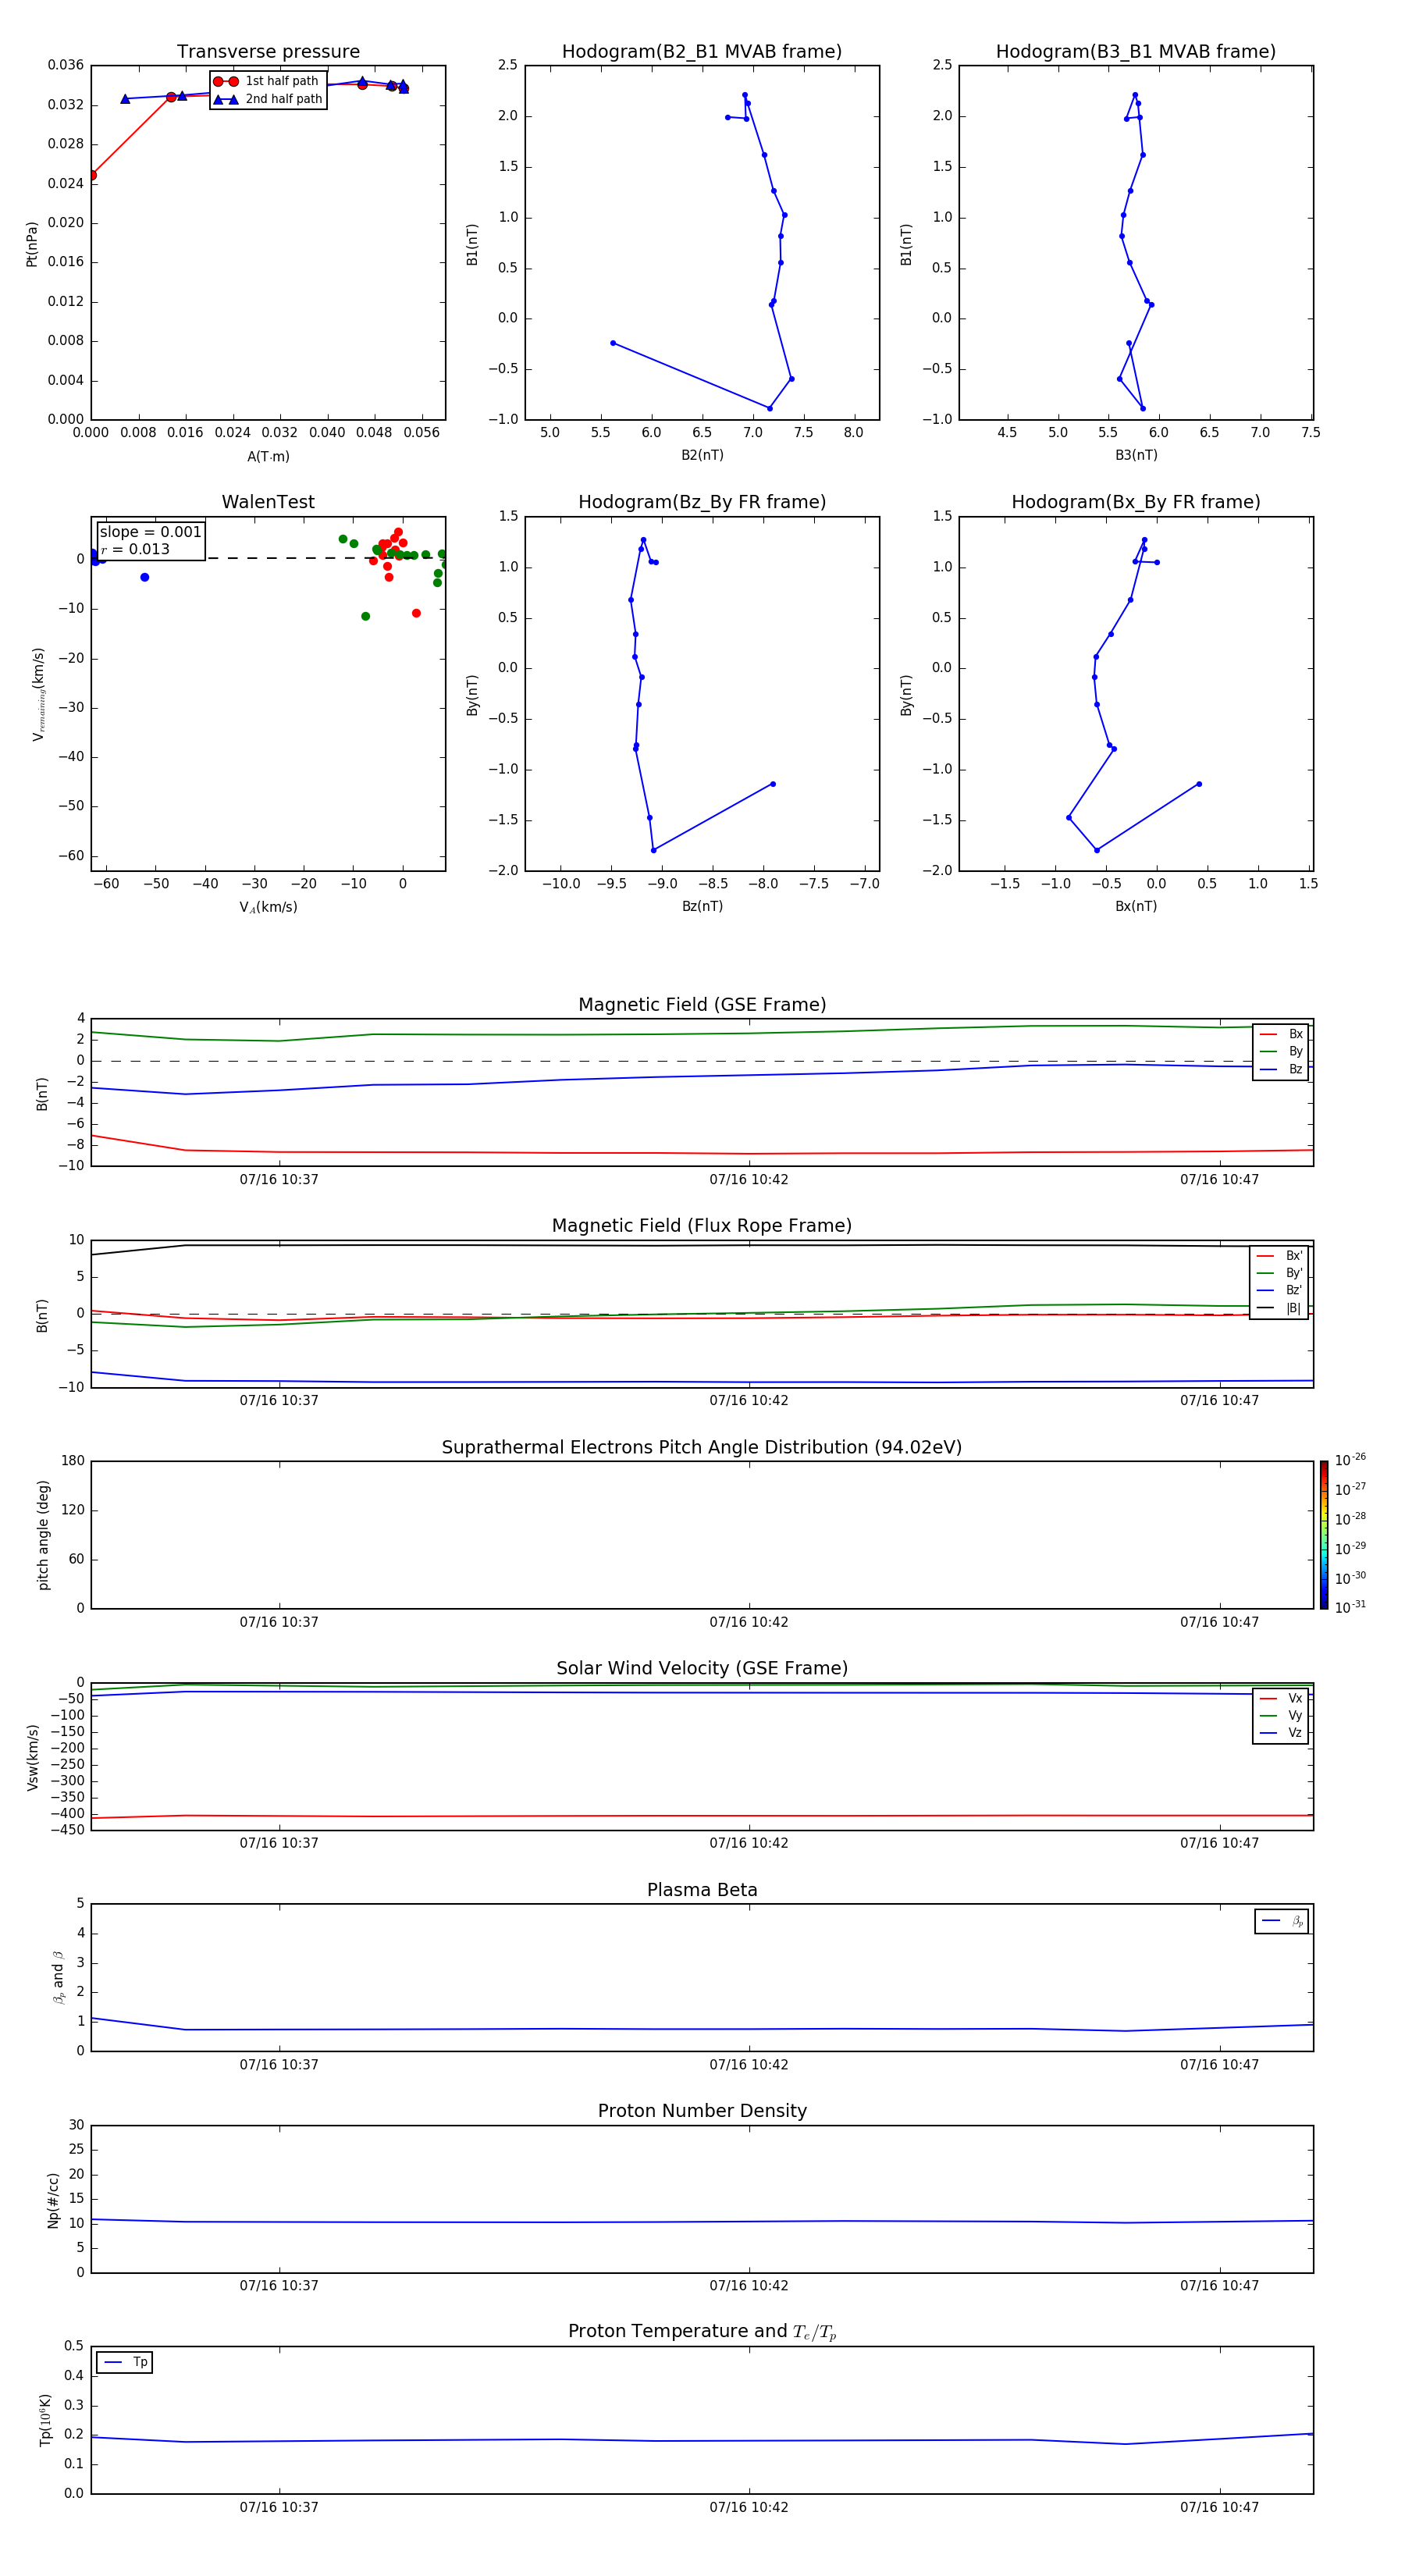Click the 'Bz(nT)' axis label
This screenshot has height=2576, width=1405.
pos(702,906)
